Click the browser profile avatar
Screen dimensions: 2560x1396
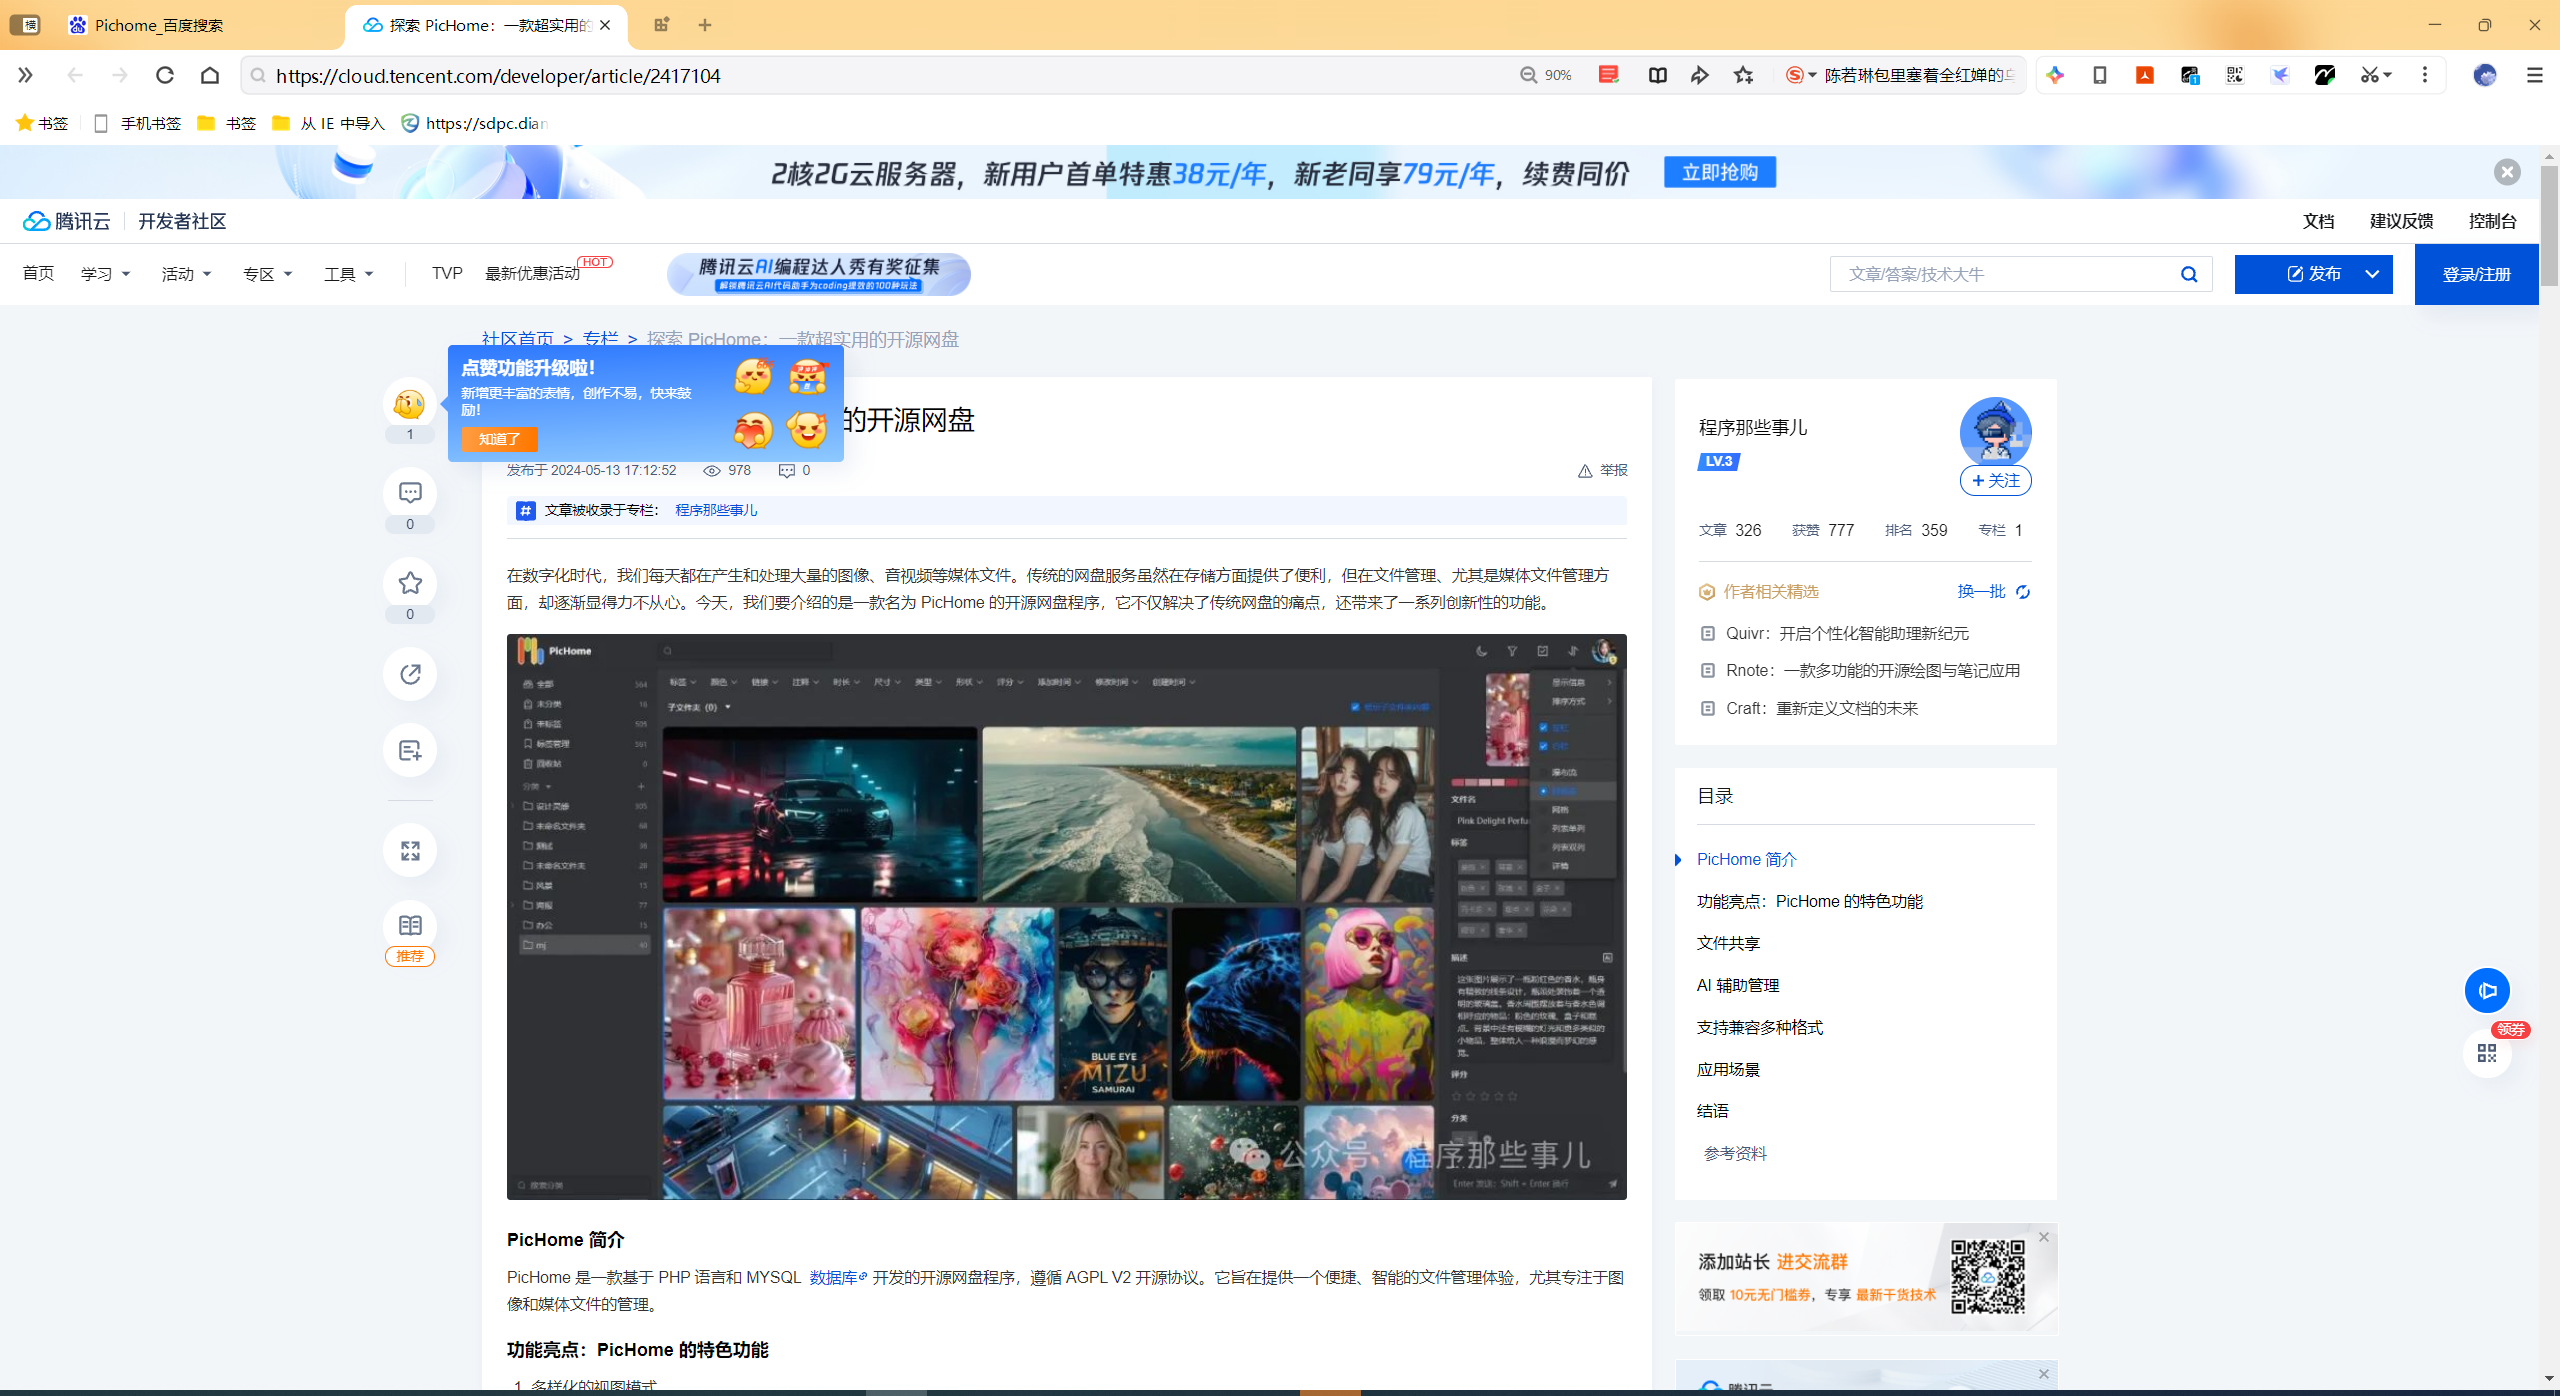point(2485,75)
